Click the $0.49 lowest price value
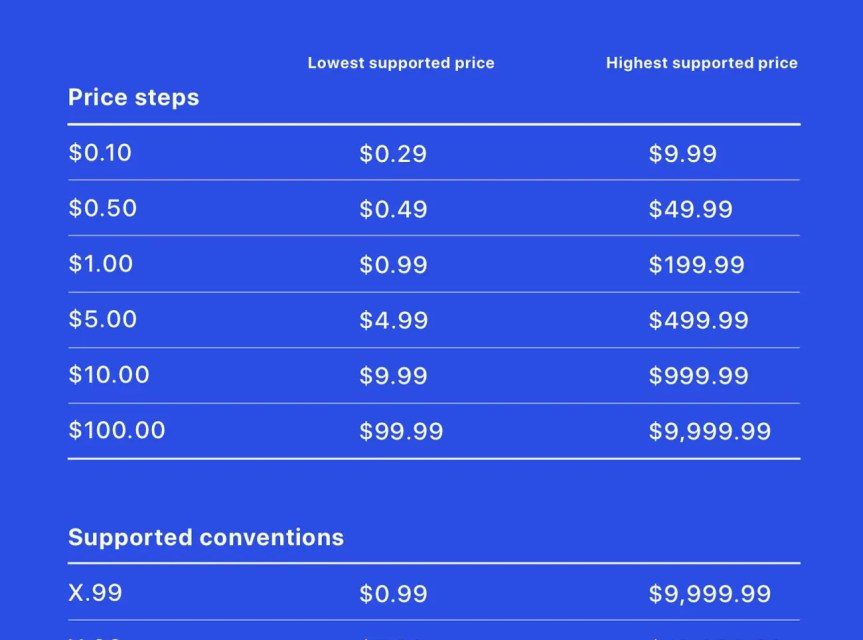This screenshot has height=640, width=863. pyautogui.click(x=393, y=210)
